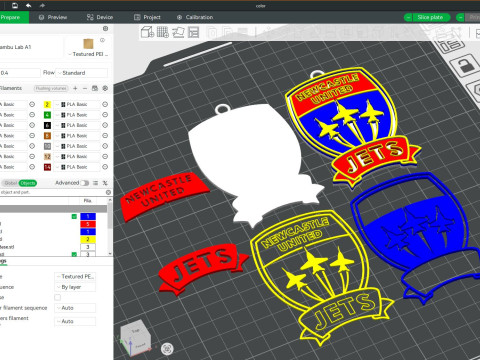Open printer settings gear icon

(x=105, y=29)
